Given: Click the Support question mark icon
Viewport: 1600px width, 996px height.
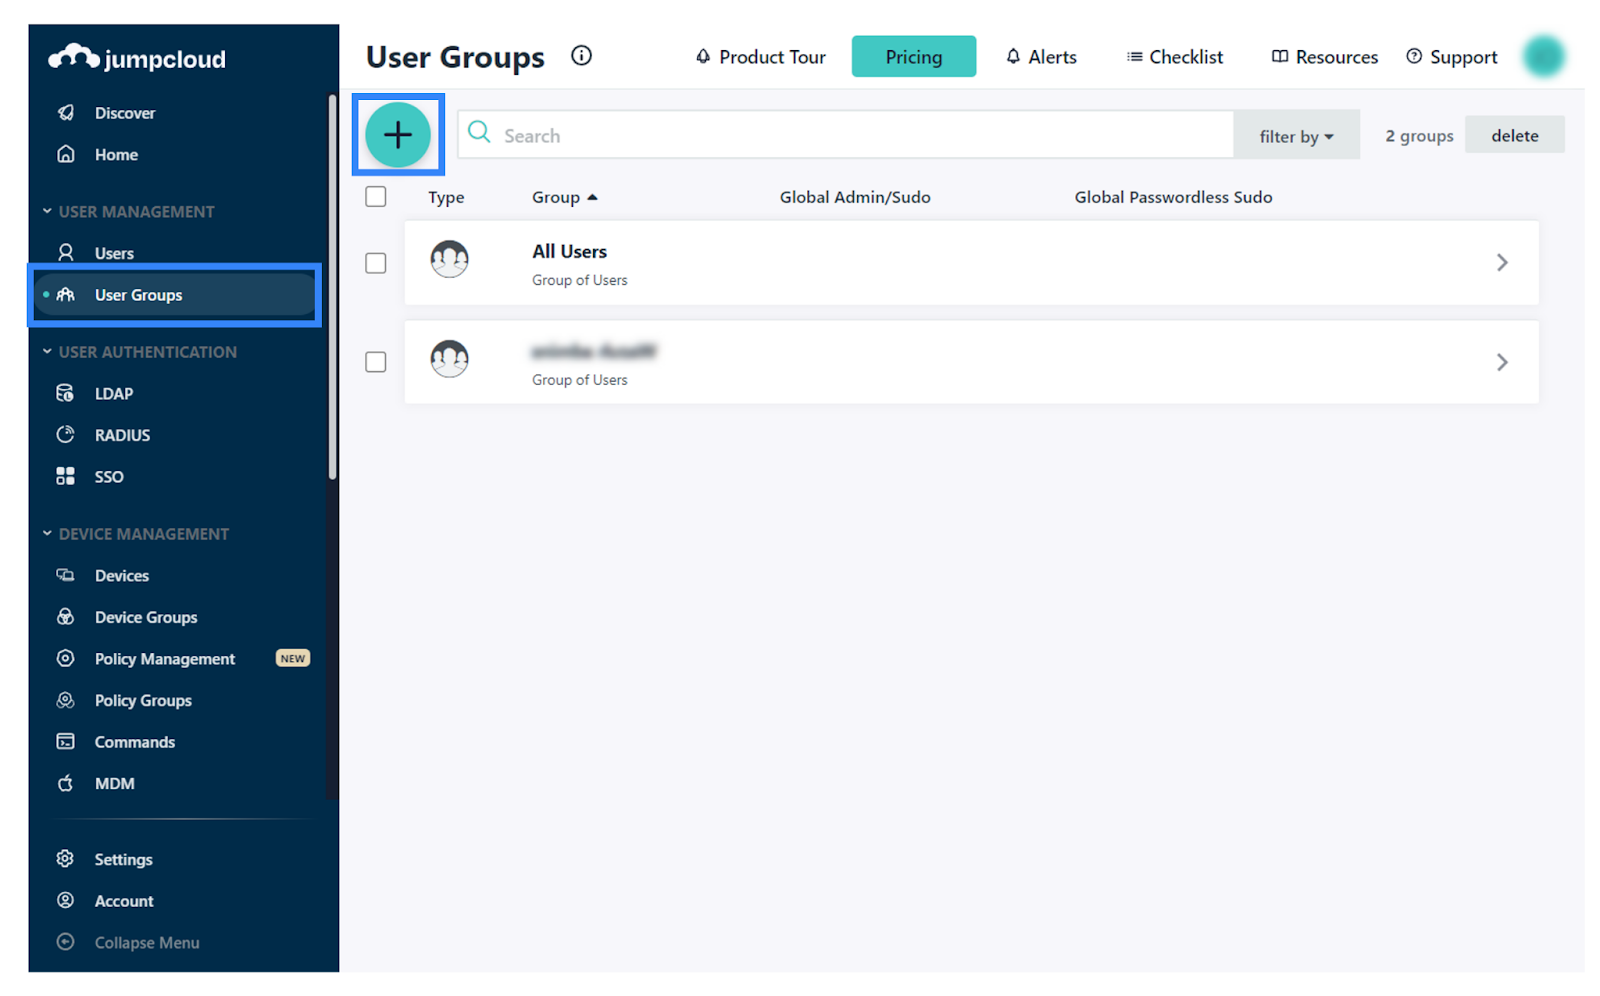Looking at the screenshot, I should pos(1414,56).
